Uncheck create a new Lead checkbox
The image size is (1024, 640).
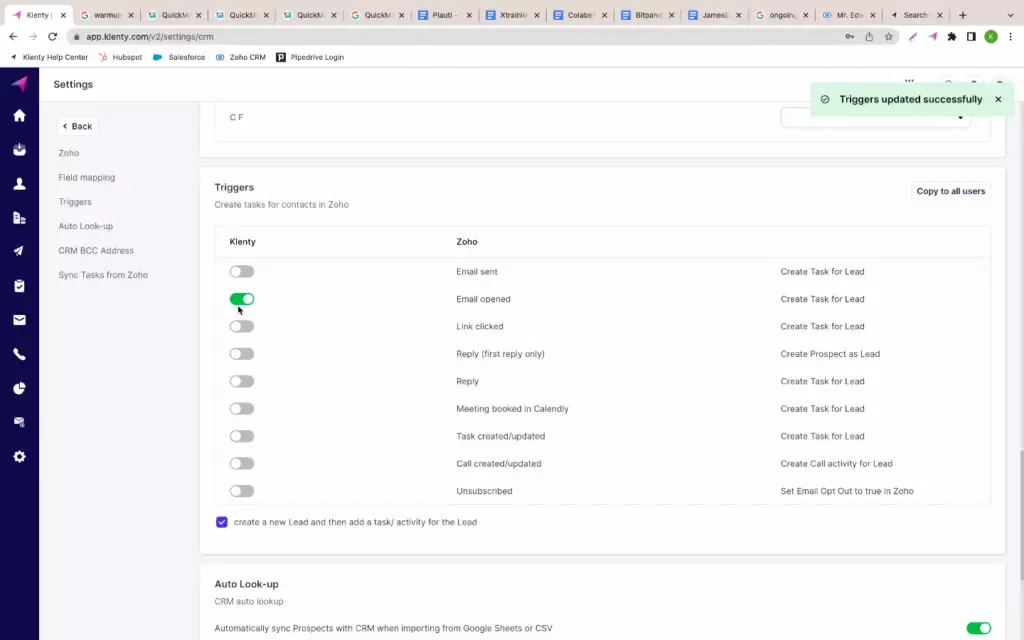(222, 522)
